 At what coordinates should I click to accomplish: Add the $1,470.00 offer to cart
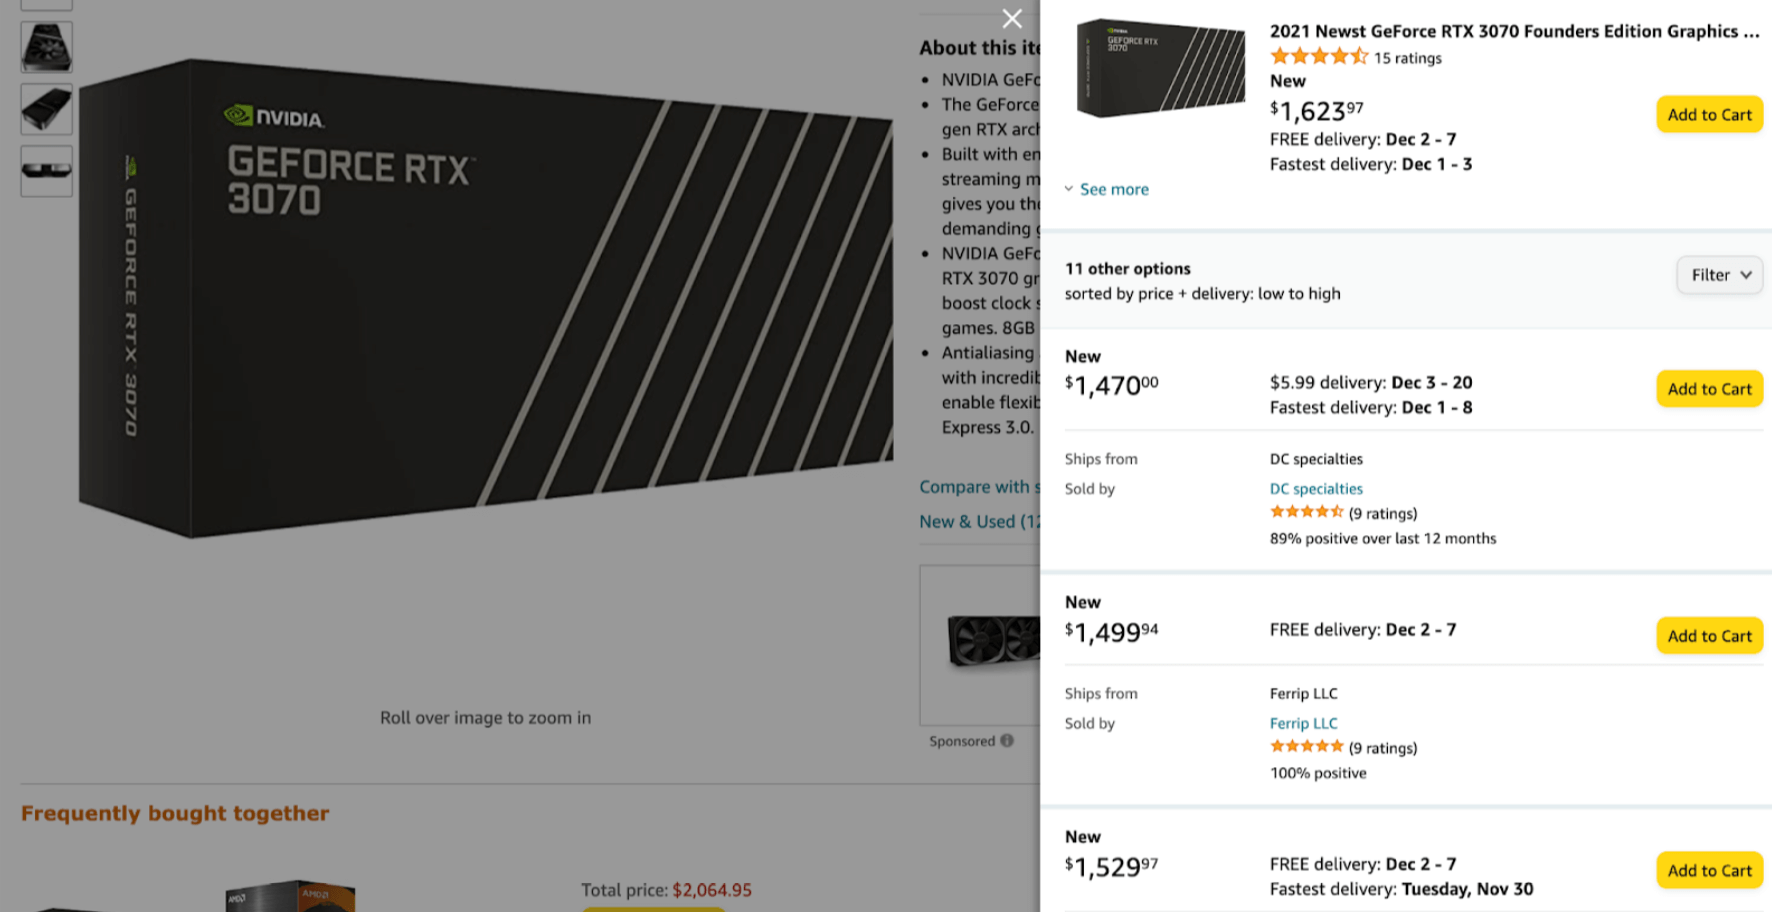[1709, 389]
